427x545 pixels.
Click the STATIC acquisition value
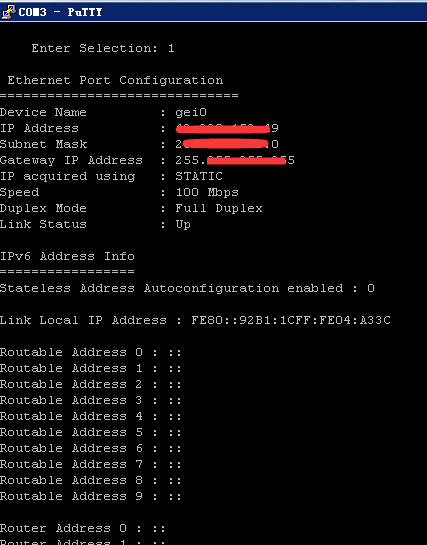pyautogui.click(x=199, y=176)
